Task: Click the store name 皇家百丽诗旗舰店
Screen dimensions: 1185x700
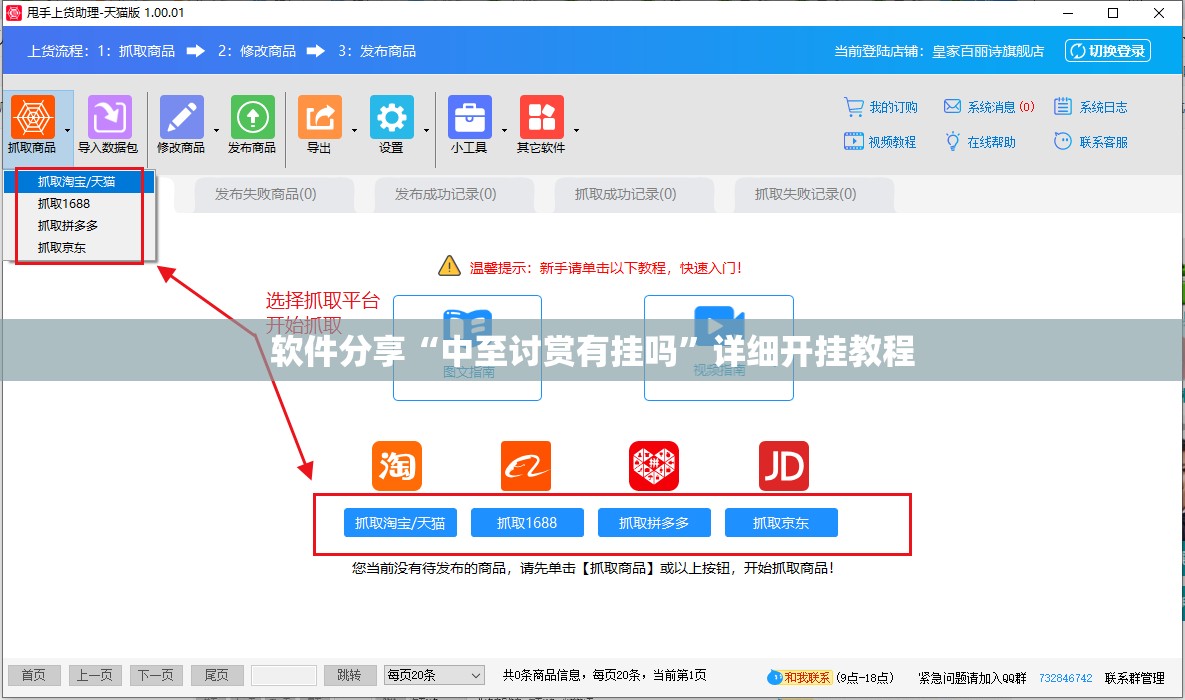Action: point(988,51)
